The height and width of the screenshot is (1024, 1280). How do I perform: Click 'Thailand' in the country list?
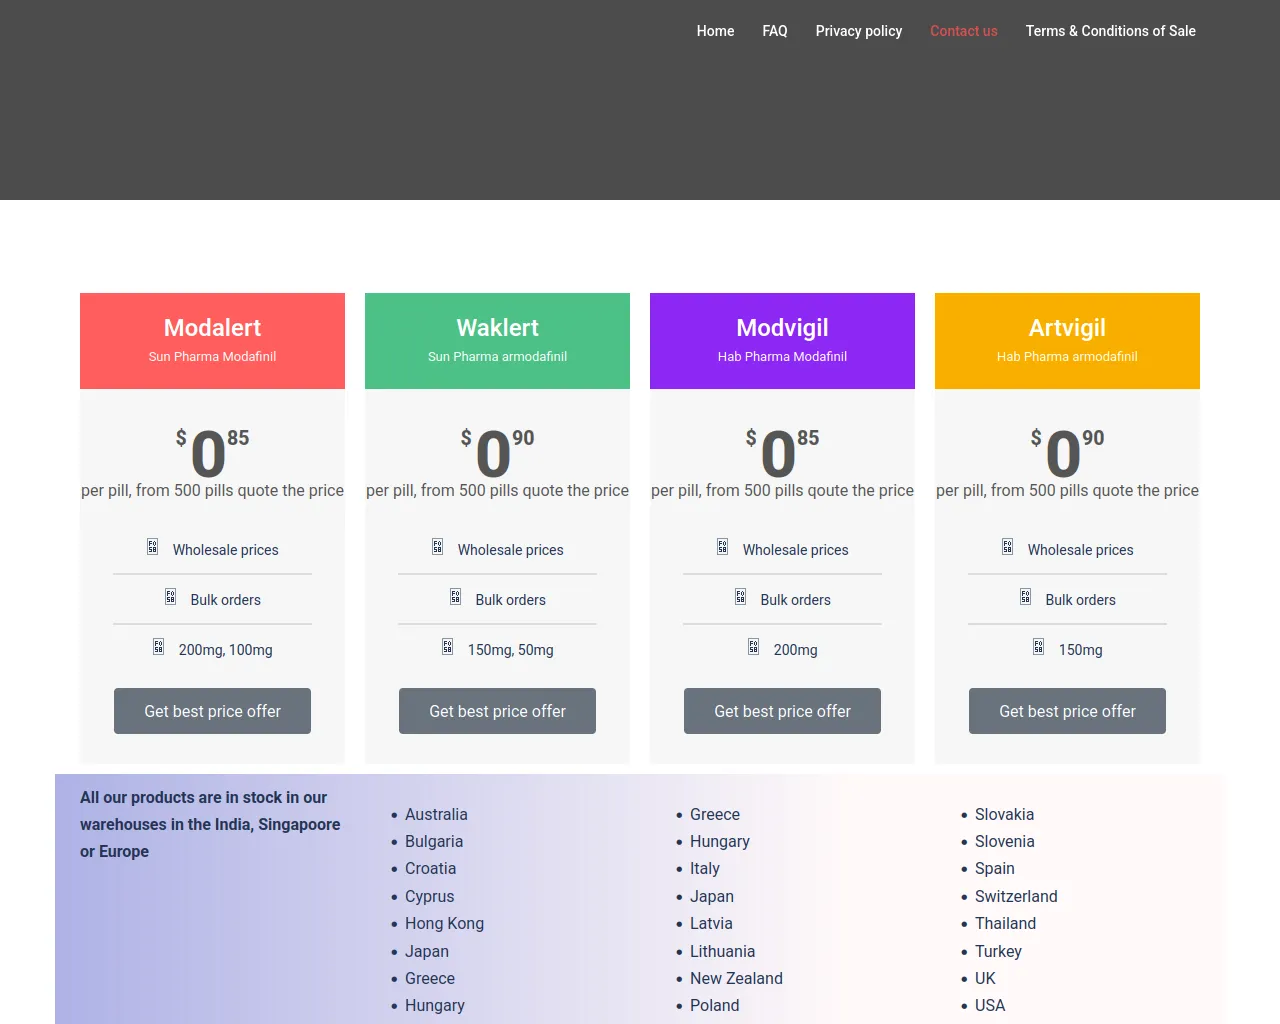1005,924
